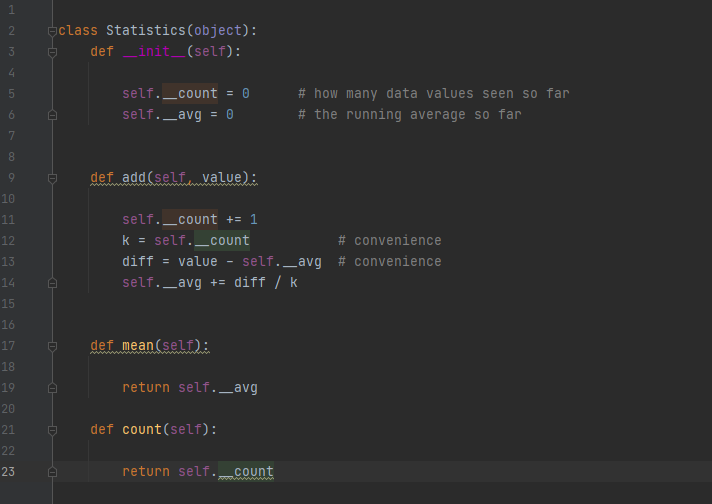The image size is (712, 504).
Task: Click the value parameter in add definition
Action: (x=222, y=177)
